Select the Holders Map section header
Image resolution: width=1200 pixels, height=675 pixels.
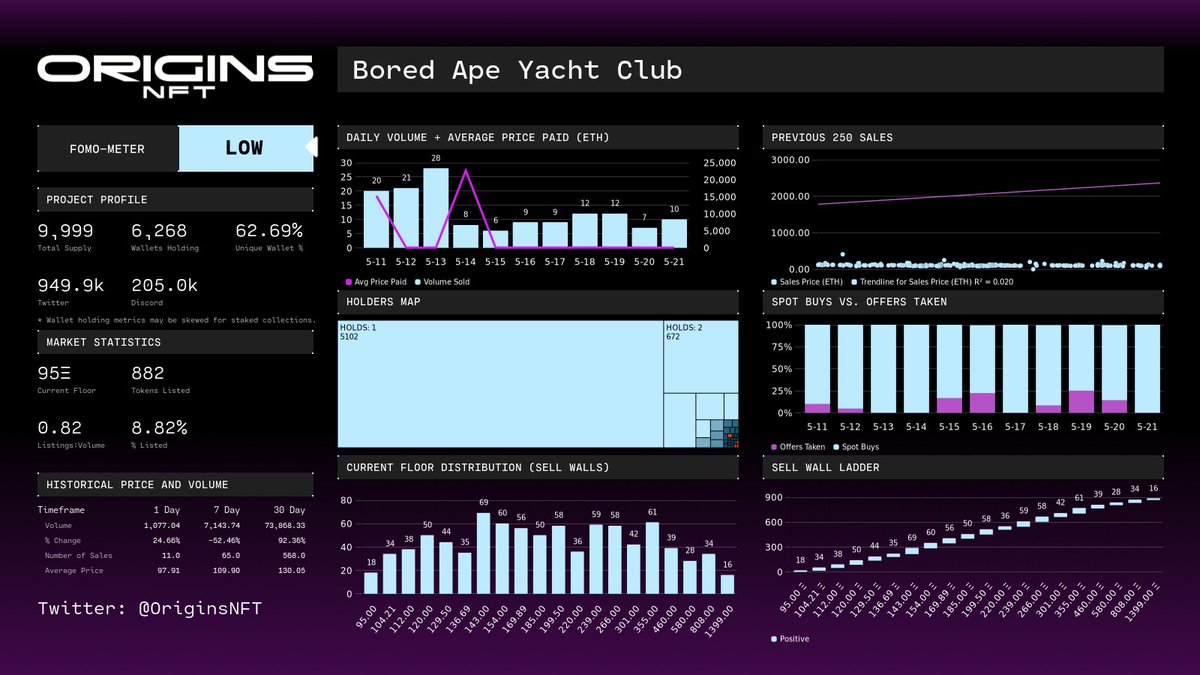click(x=539, y=300)
